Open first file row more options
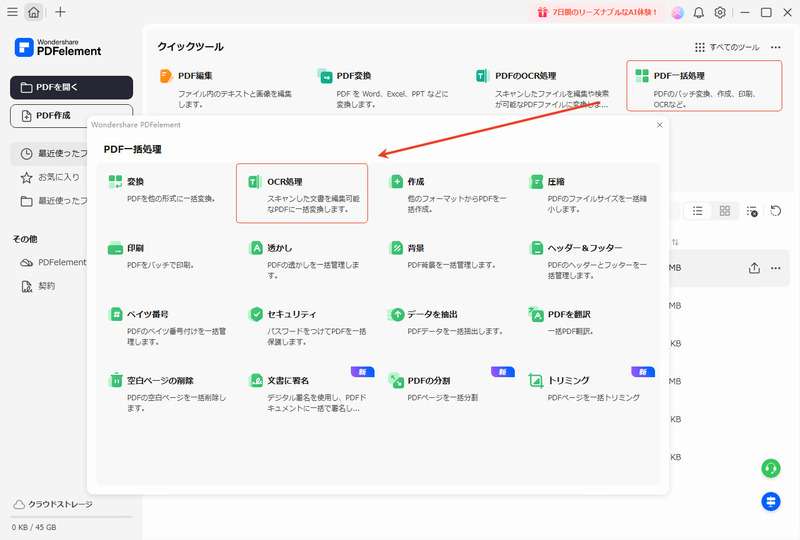The width and height of the screenshot is (800, 540). click(x=776, y=268)
